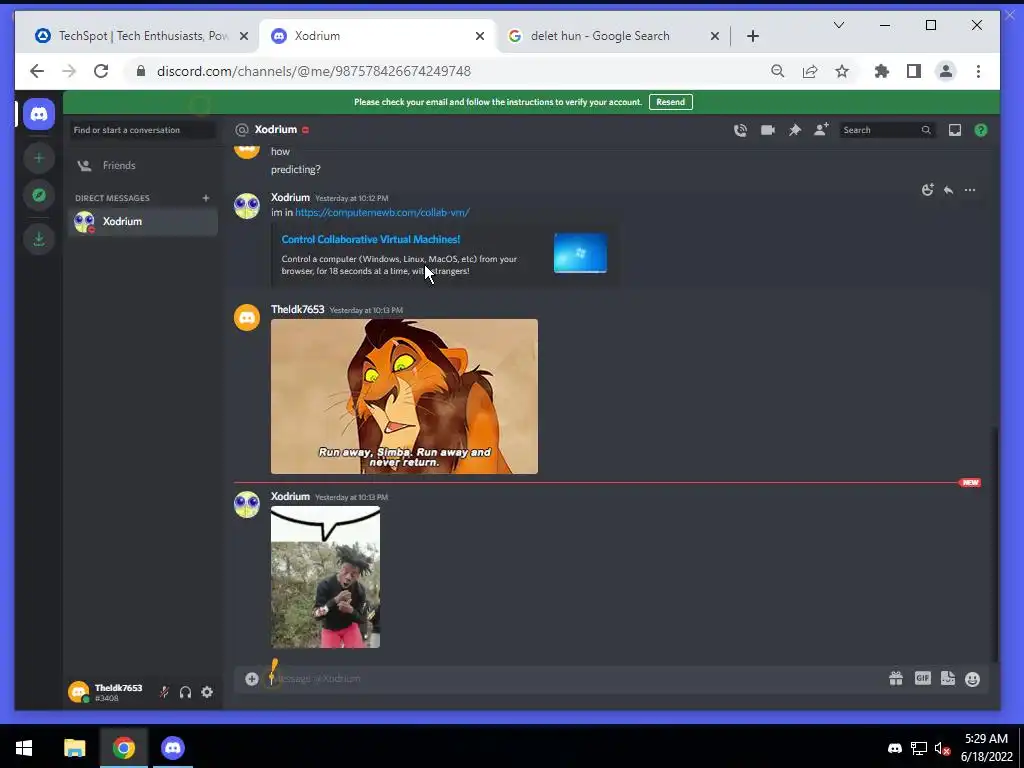Click the discord.com address bar URL
The image size is (1024, 768).
tap(313, 71)
